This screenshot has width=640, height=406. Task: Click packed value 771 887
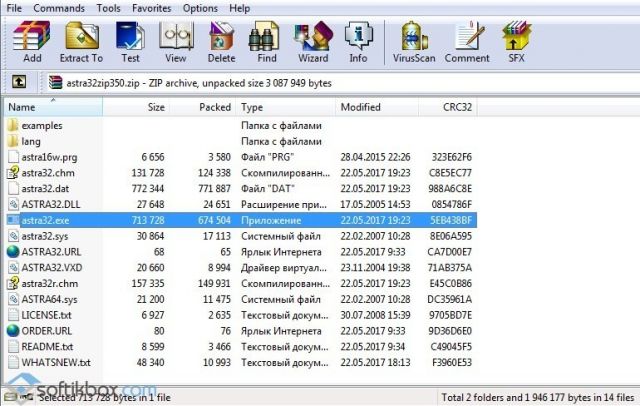coord(214,189)
